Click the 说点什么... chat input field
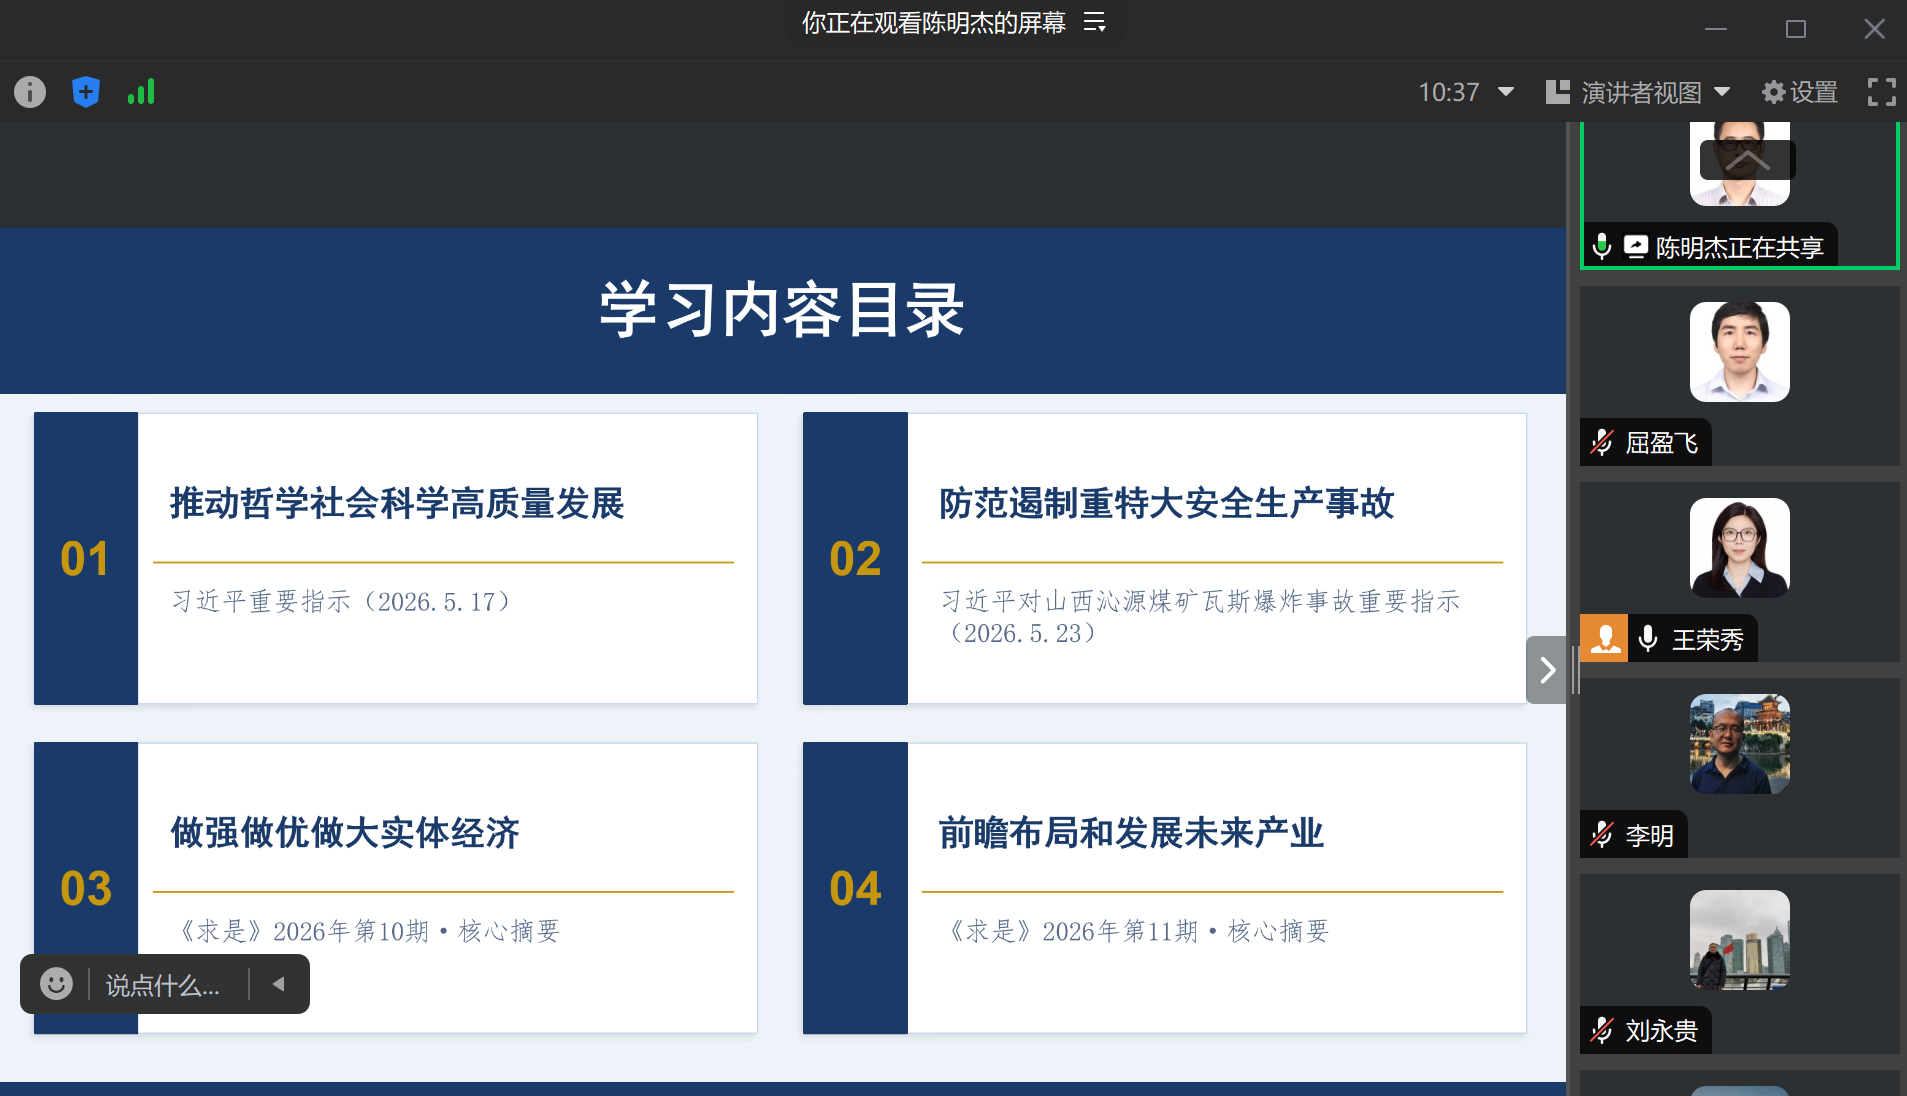Viewport: 1907px width, 1096px height. (163, 985)
